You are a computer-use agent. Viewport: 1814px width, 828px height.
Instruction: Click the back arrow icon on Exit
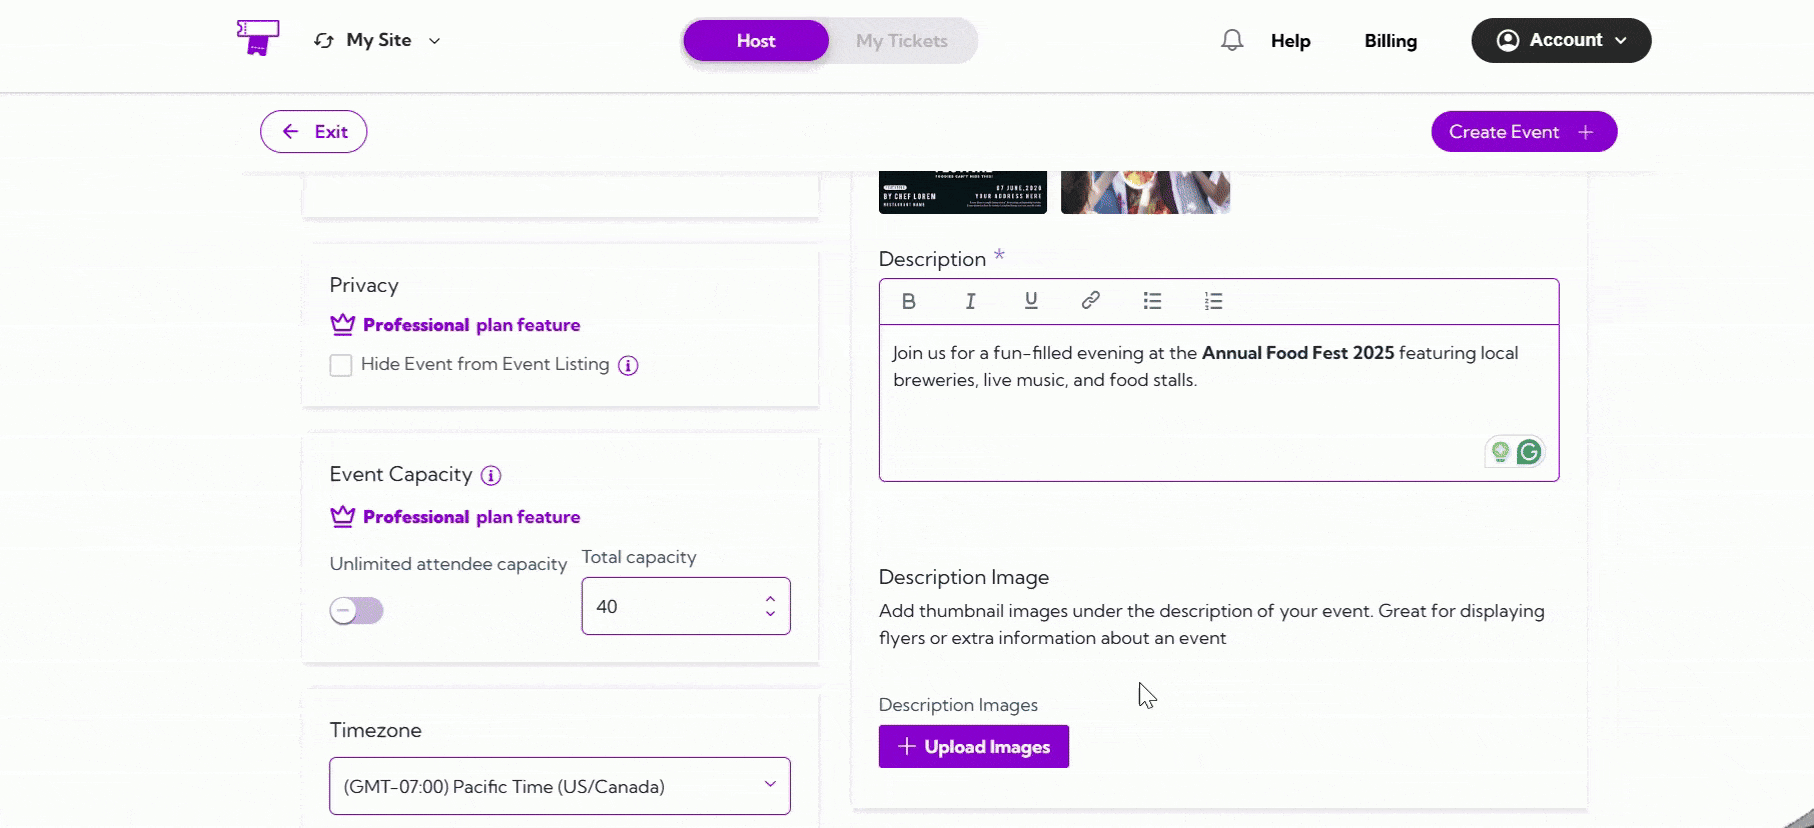point(290,131)
